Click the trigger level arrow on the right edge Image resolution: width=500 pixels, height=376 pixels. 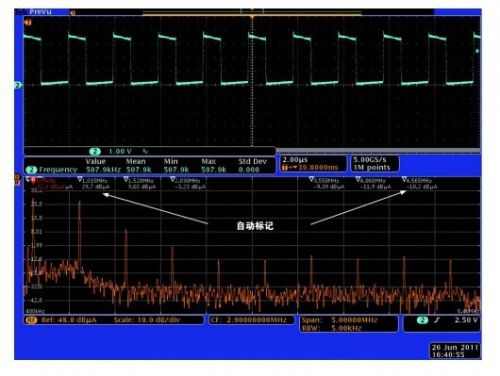(x=477, y=51)
